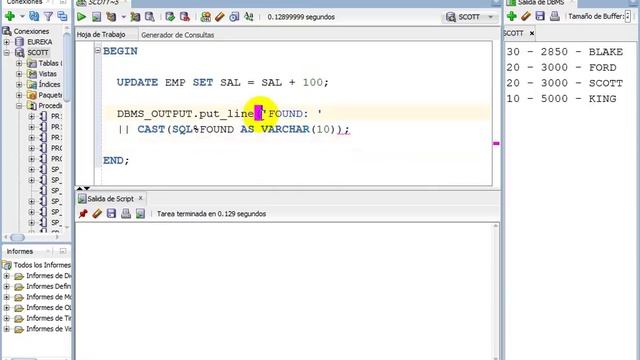Click the Rollback icon with red arrow
This screenshot has height=360, width=640.
pyautogui.click(x=184, y=17)
